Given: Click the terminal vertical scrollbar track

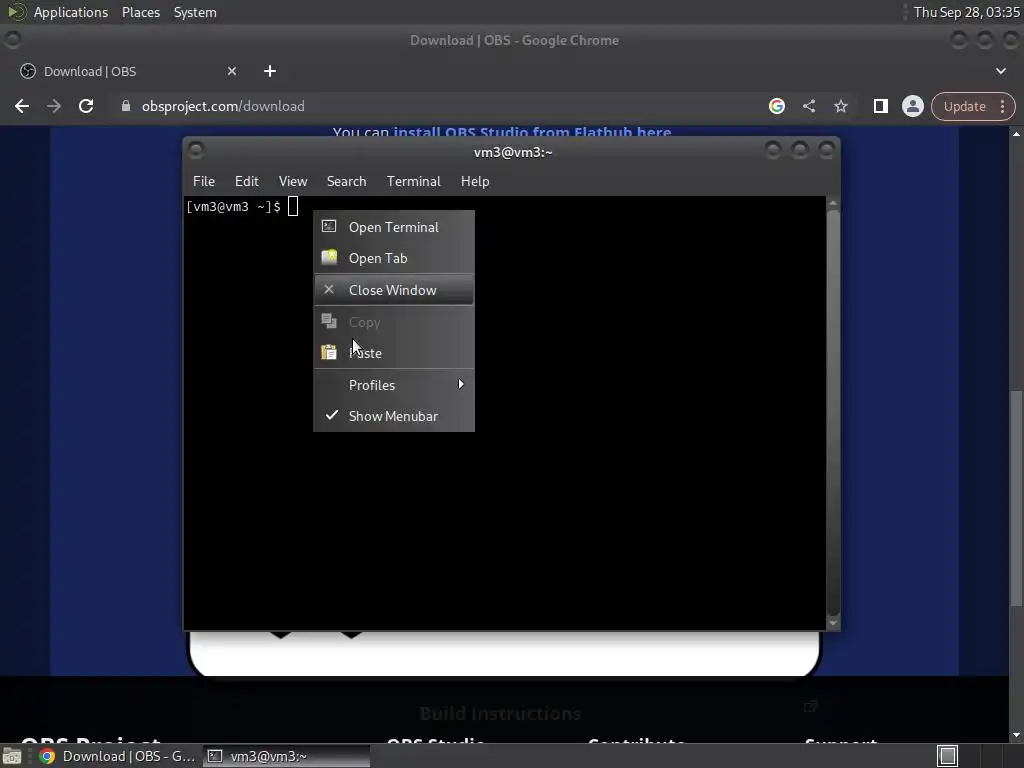Looking at the screenshot, I should [833, 413].
